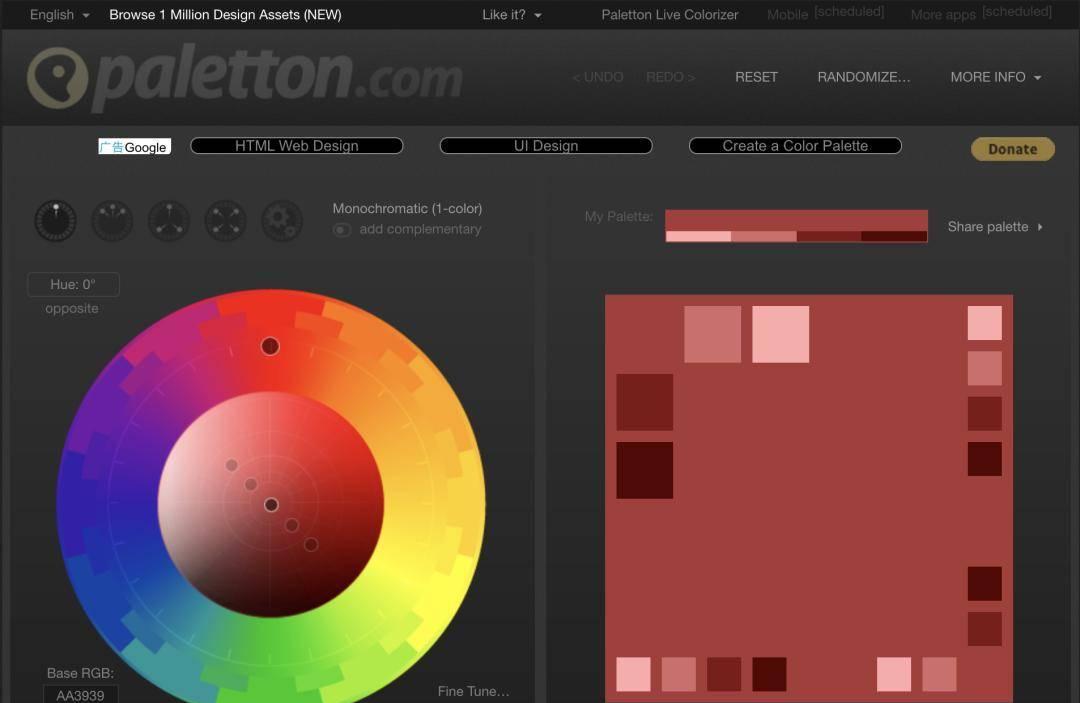Click the RESET button

(x=756, y=77)
